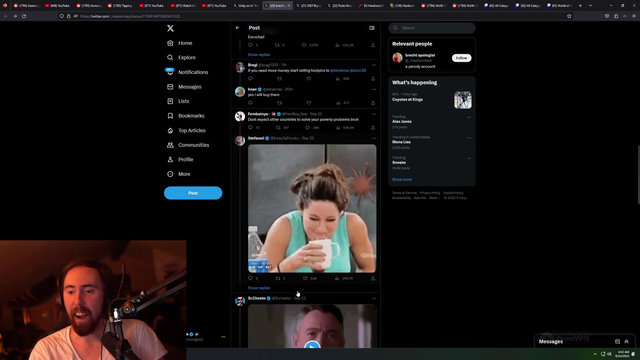Screen dimensions: 640x360
Task: Open more options for Alex Jones trend
Action: pos(469,118)
